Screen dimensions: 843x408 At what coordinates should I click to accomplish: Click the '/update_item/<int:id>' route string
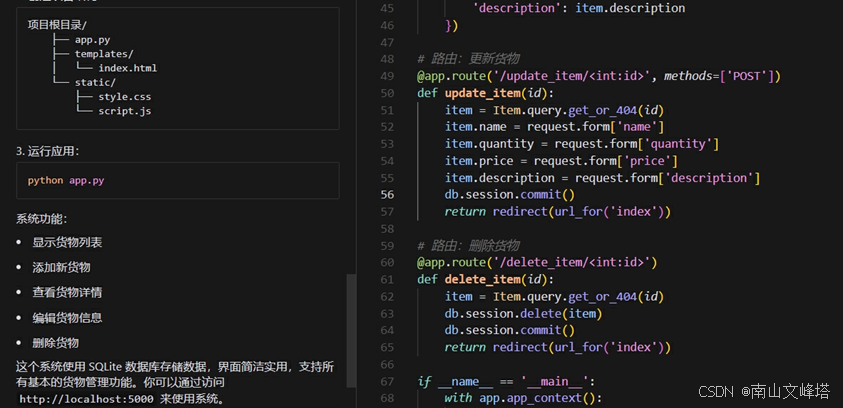pyautogui.click(x=571, y=76)
